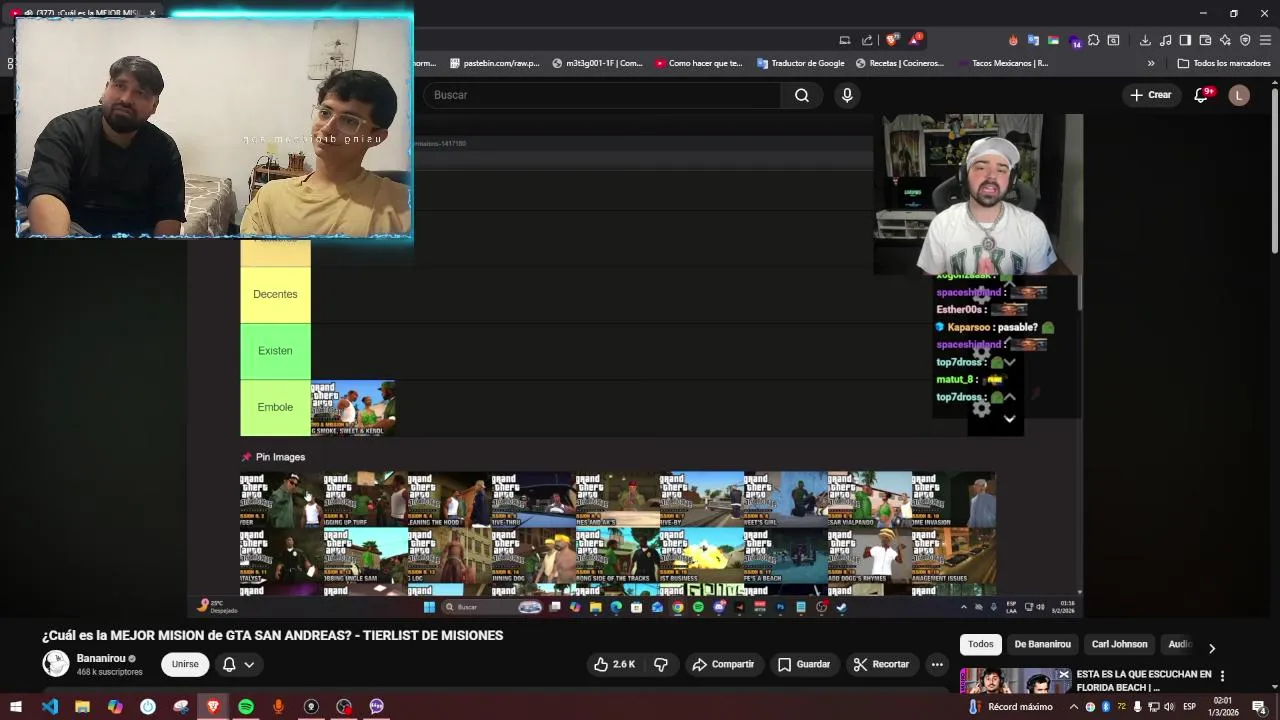Click the Brave Shields lion icon
1280x720 pixels.
point(892,40)
